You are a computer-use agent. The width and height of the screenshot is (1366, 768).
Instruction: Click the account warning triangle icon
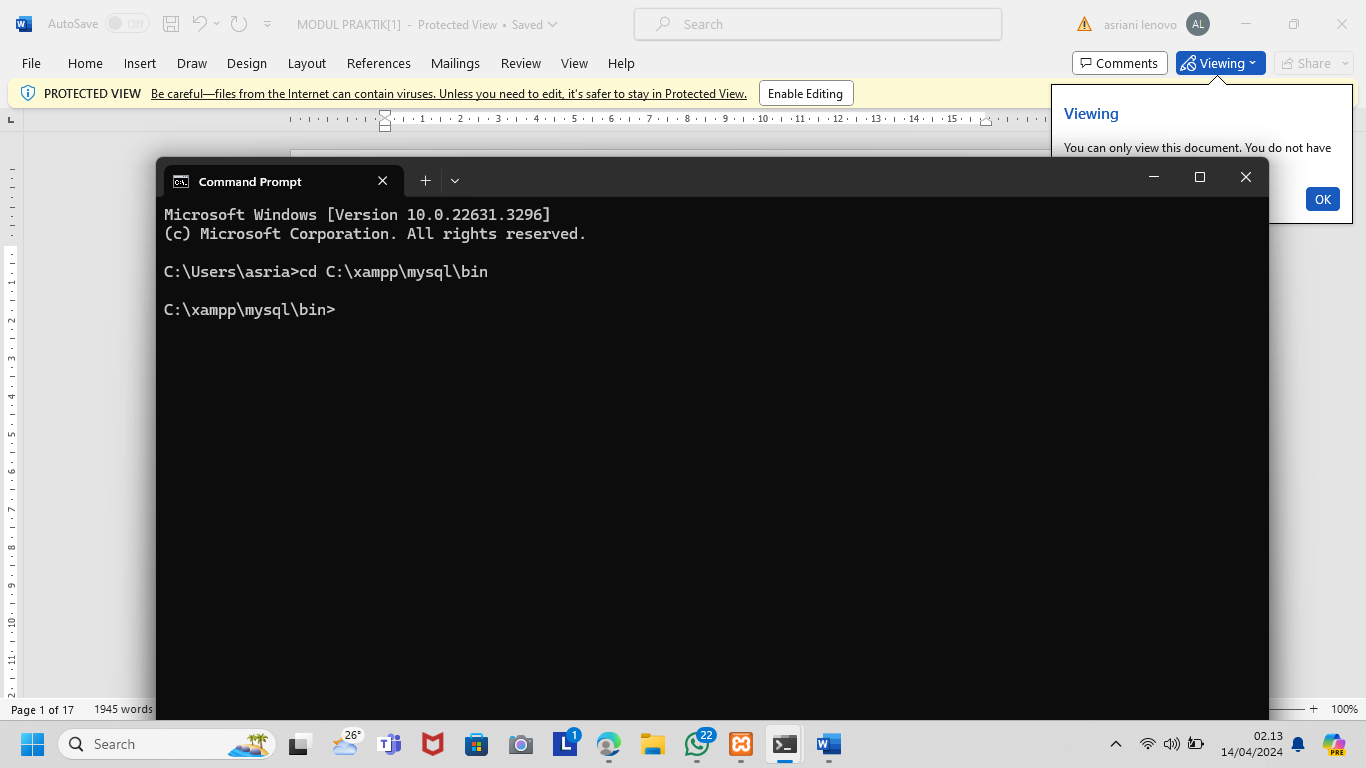click(x=1084, y=24)
